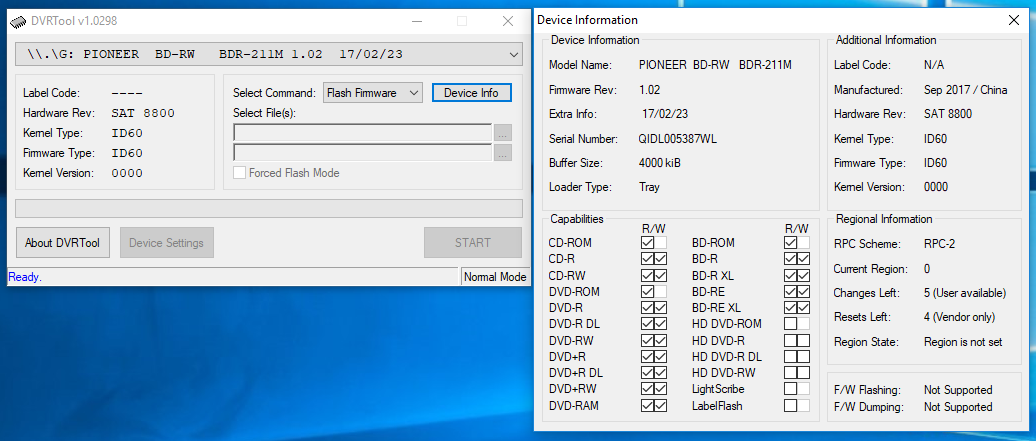Toggle the LabelFlash read checkbox
Image resolution: width=1036 pixels, height=441 pixels.
click(x=790, y=405)
